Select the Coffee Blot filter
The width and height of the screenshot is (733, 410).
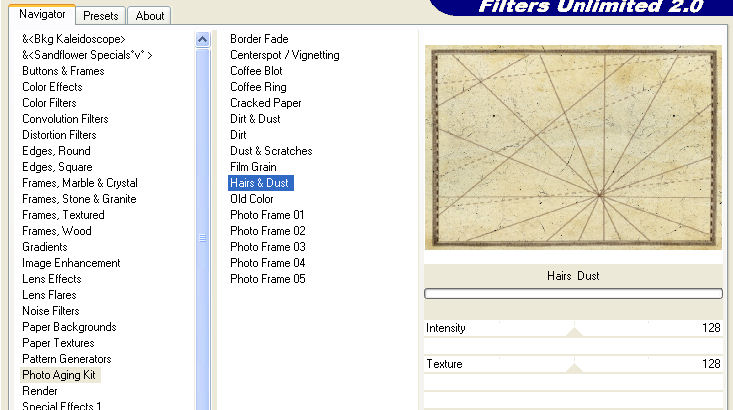click(x=256, y=71)
